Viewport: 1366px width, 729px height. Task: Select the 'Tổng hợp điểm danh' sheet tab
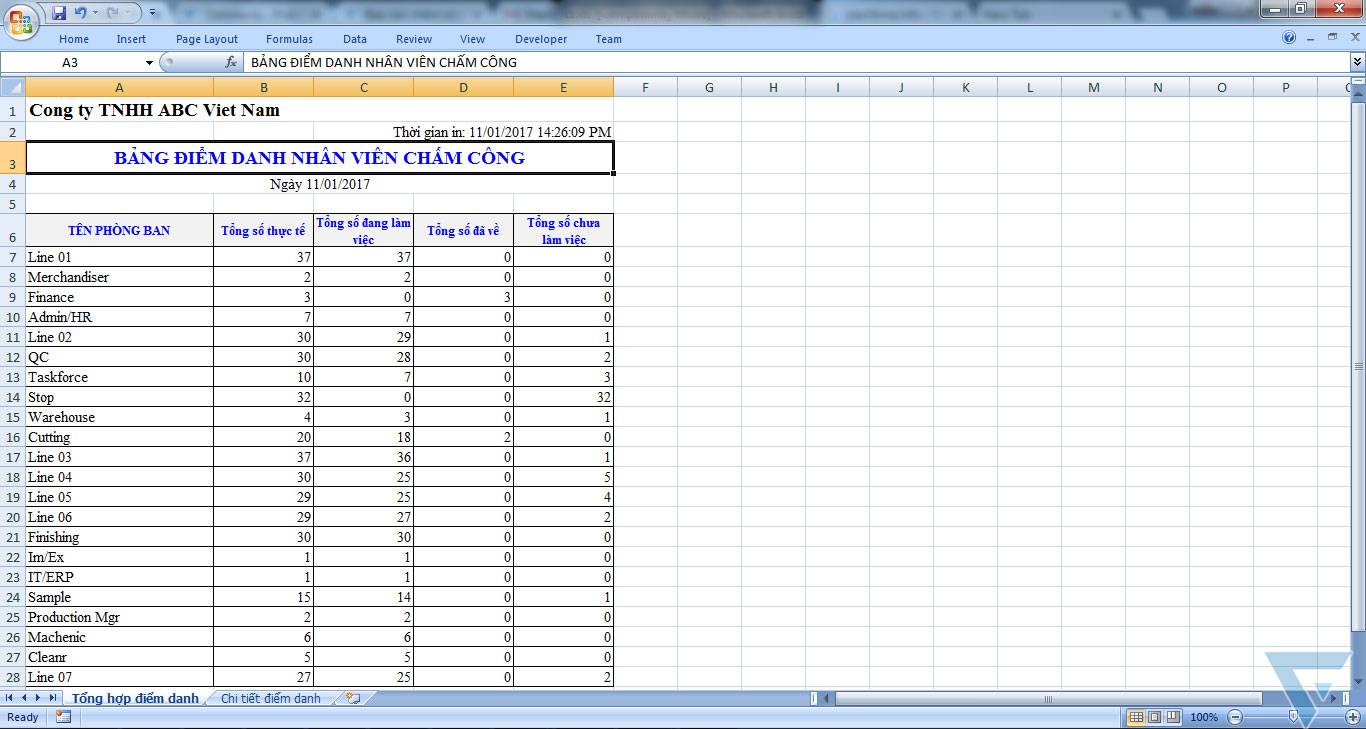[135, 698]
